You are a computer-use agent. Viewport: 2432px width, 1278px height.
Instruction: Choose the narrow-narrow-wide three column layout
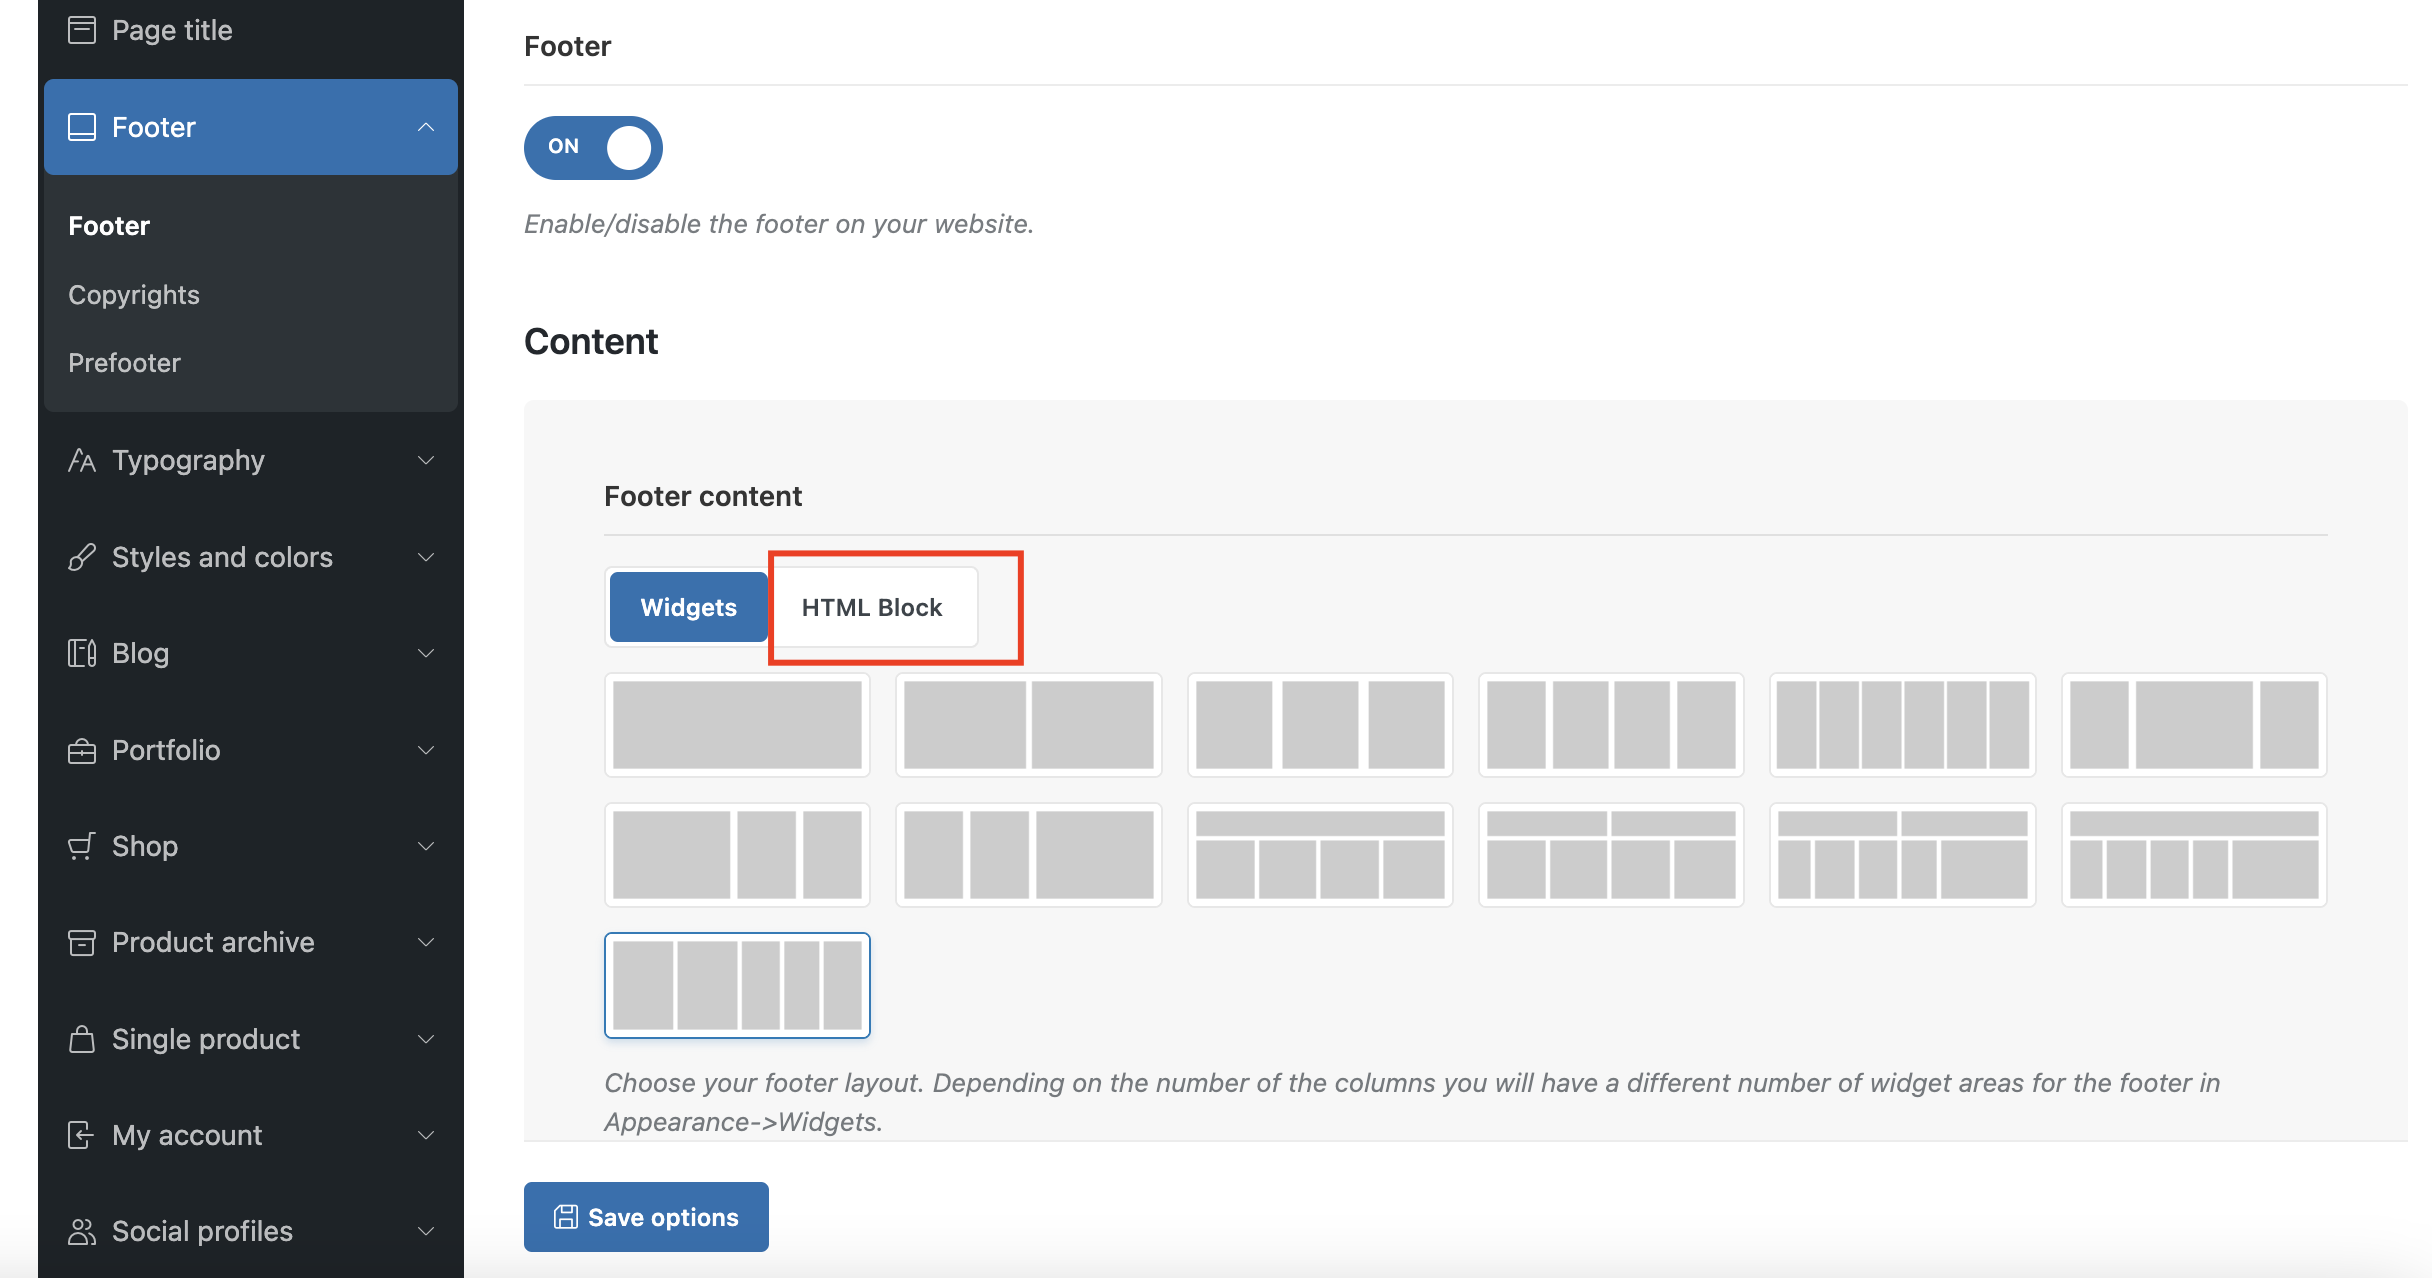click(x=1028, y=855)
